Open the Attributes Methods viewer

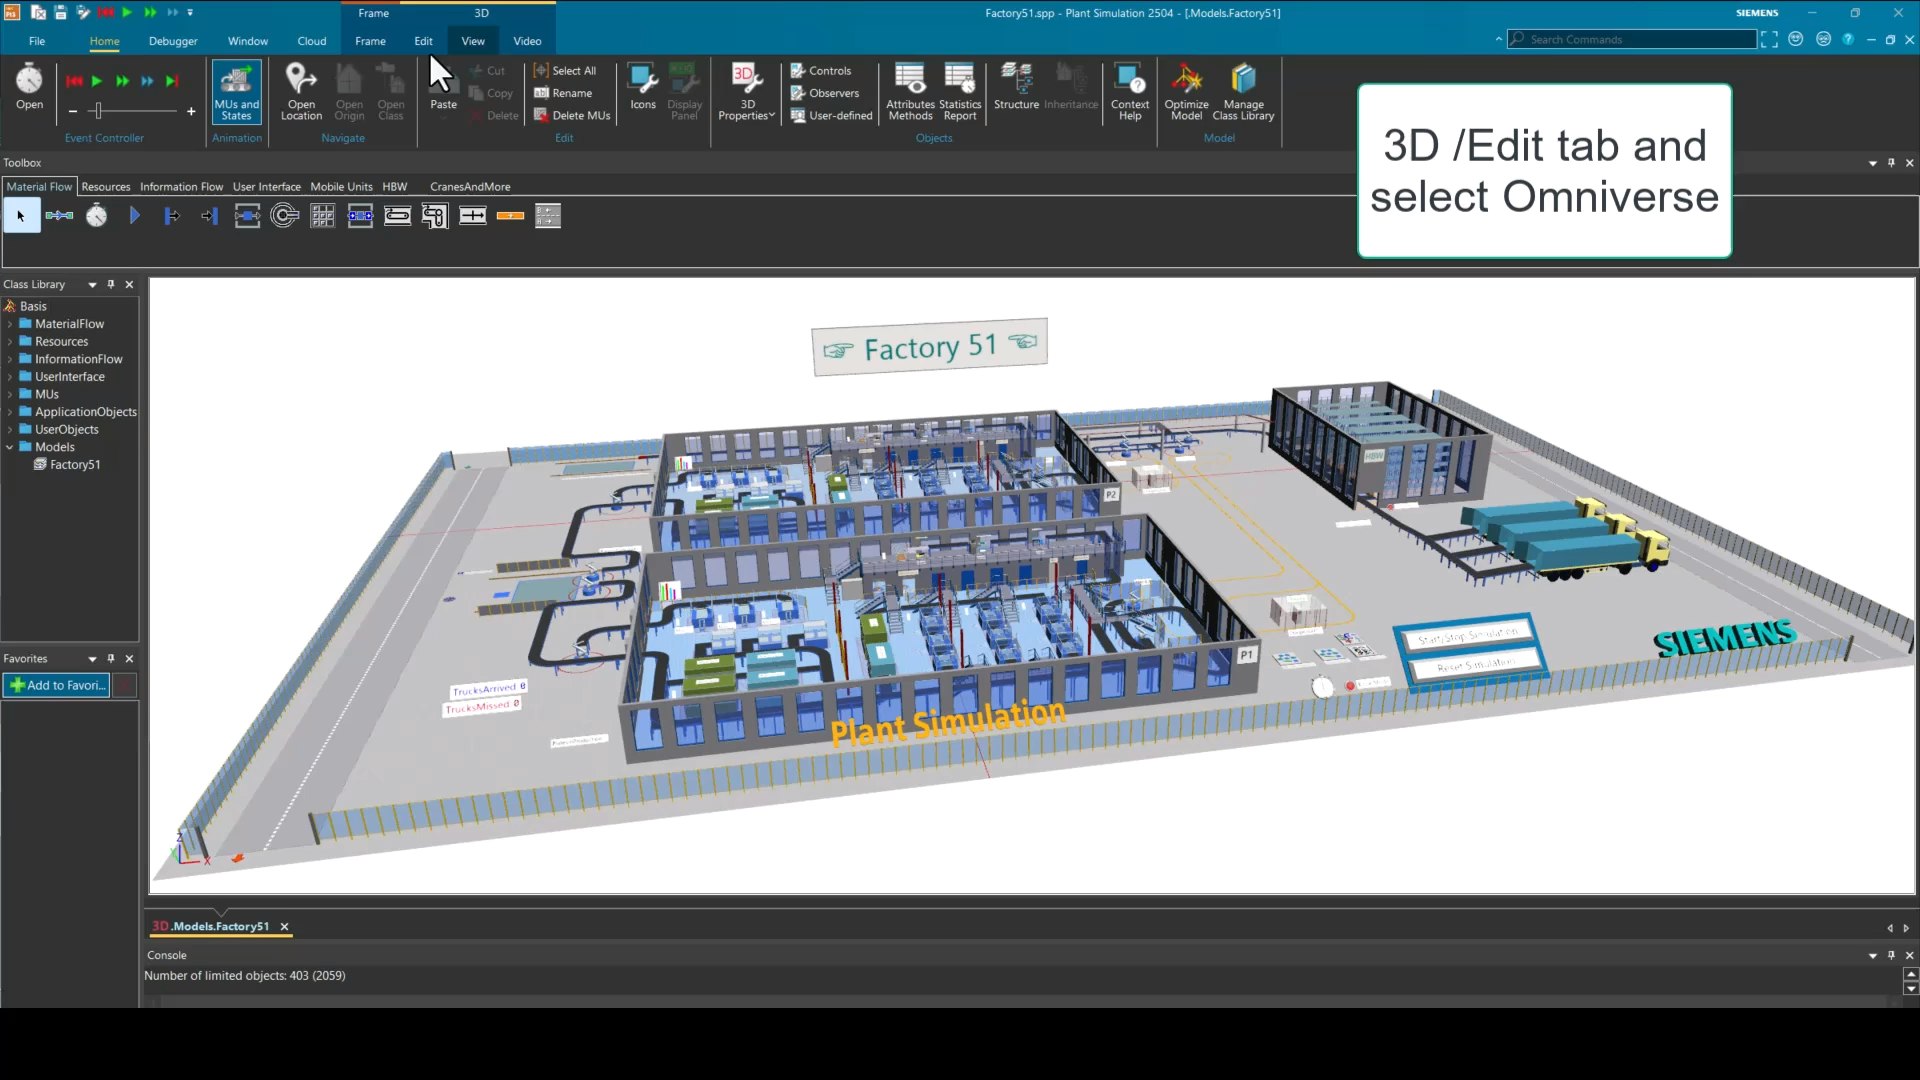click(x=910, y=91)
